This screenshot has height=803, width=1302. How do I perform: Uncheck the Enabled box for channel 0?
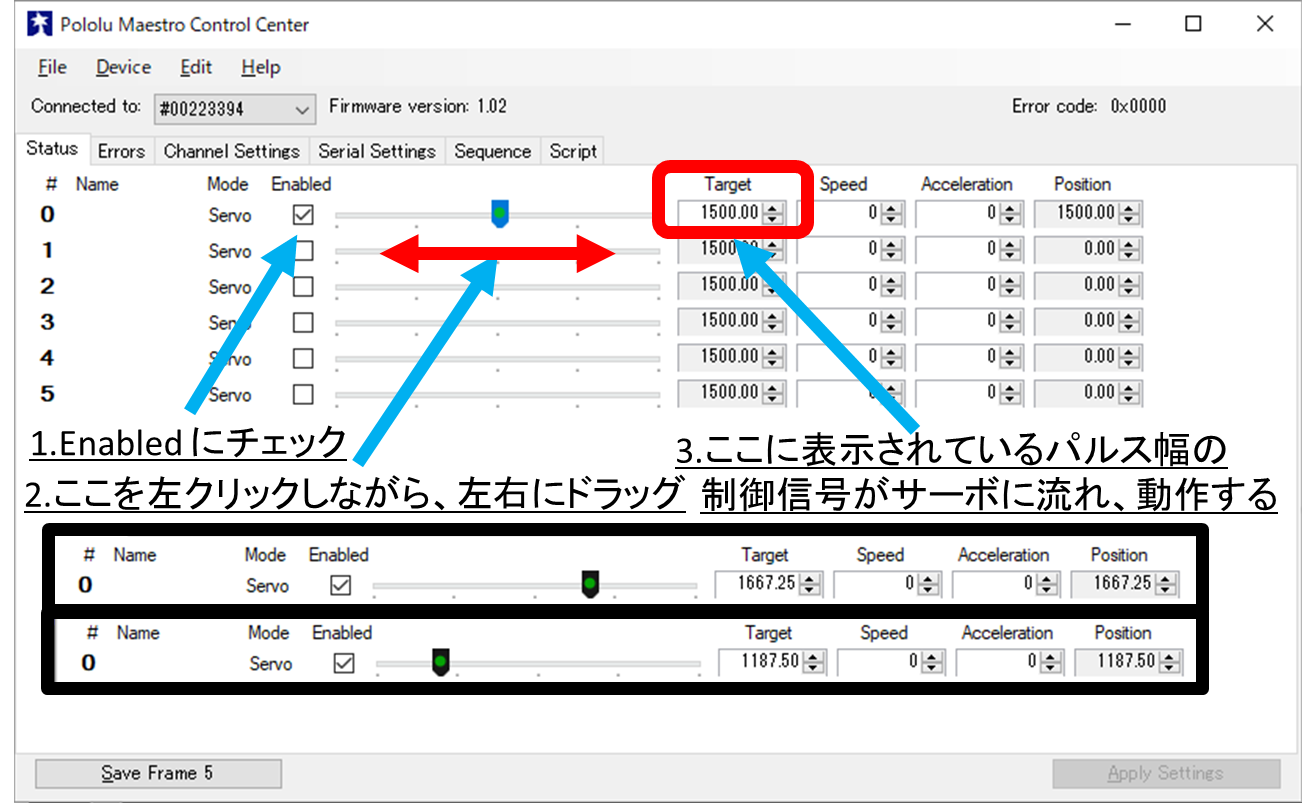pos(303,214)
